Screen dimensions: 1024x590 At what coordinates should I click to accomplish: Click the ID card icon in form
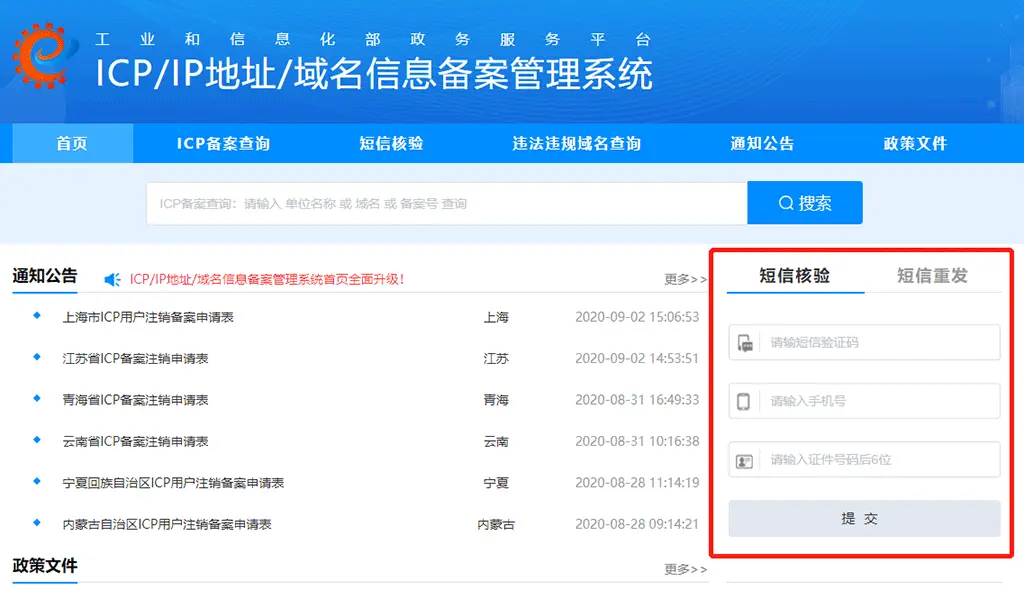point(744,461)
